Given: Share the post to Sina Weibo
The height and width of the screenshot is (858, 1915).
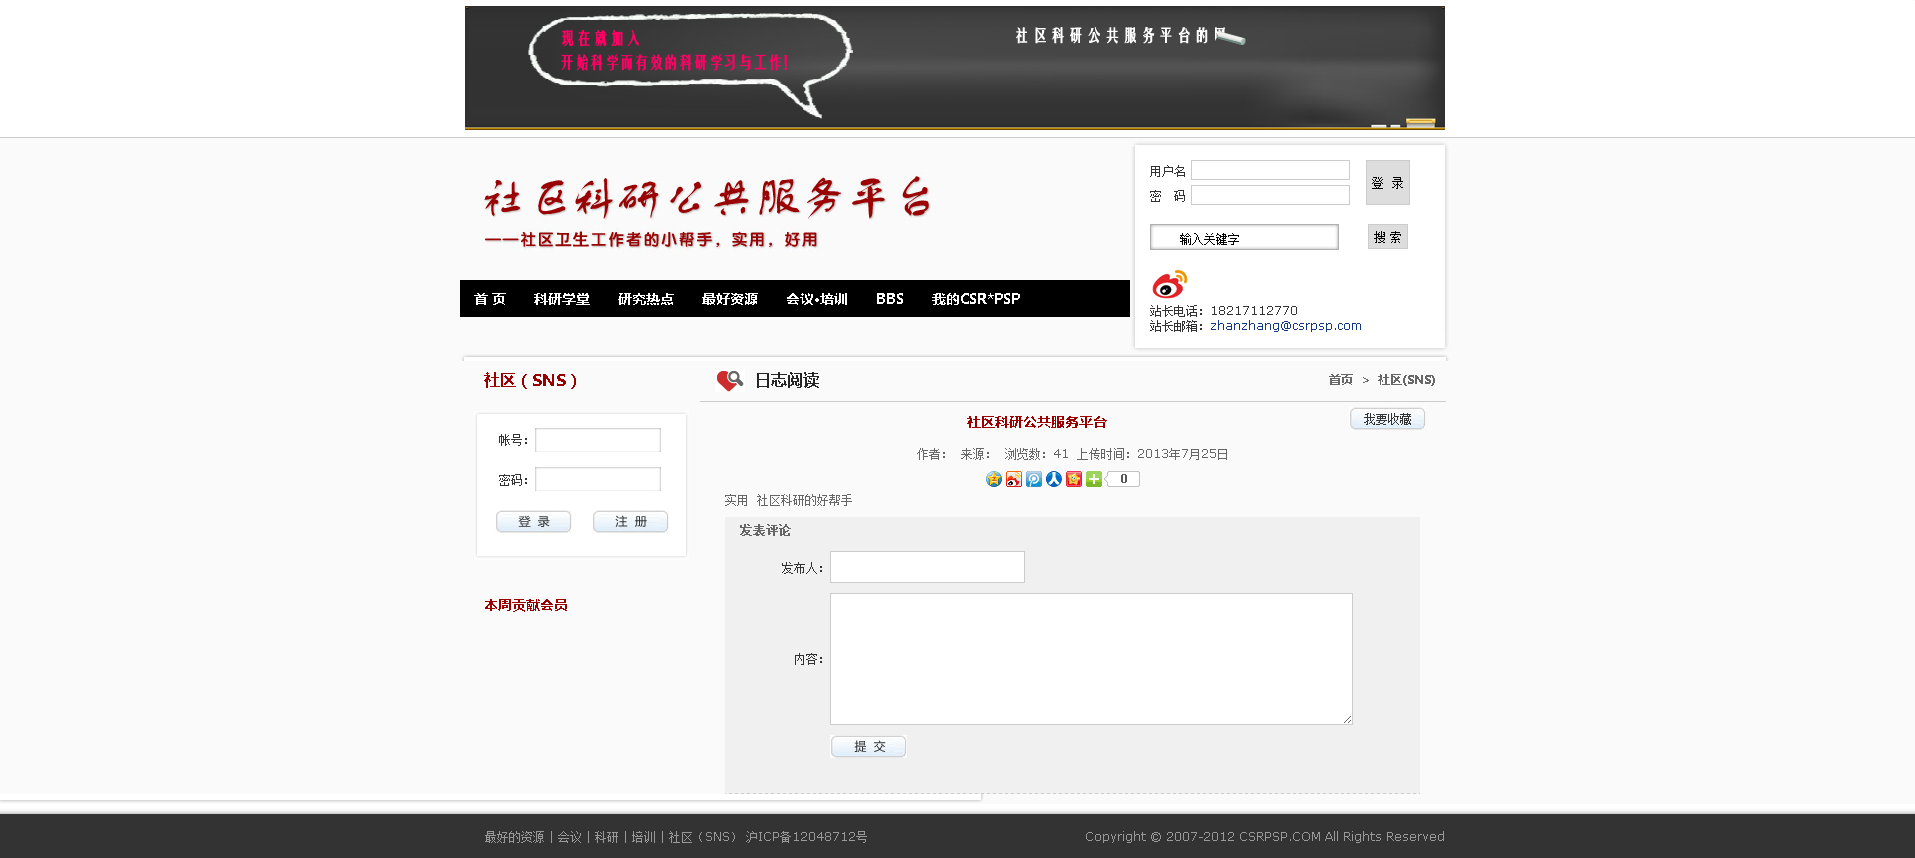Looking at the screenshot, I should click(1013, 479).
